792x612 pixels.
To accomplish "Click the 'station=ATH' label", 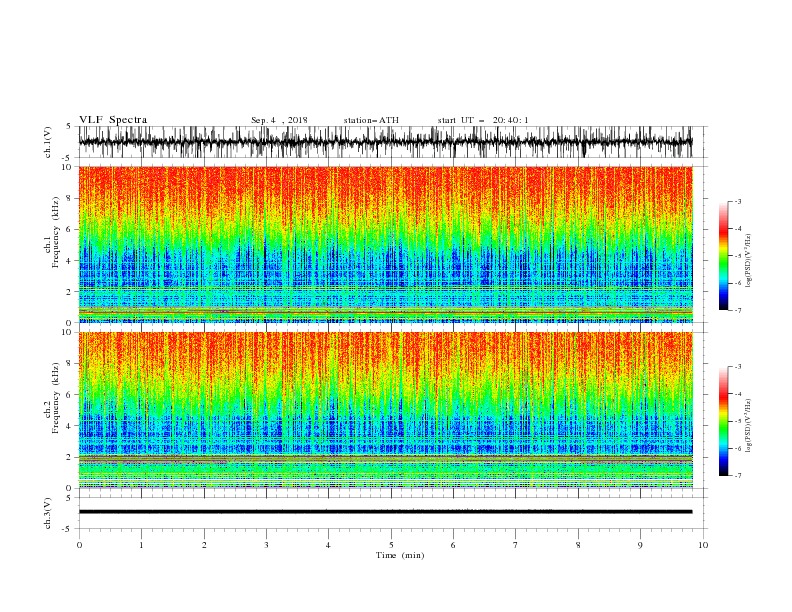I will pos(371,120).
